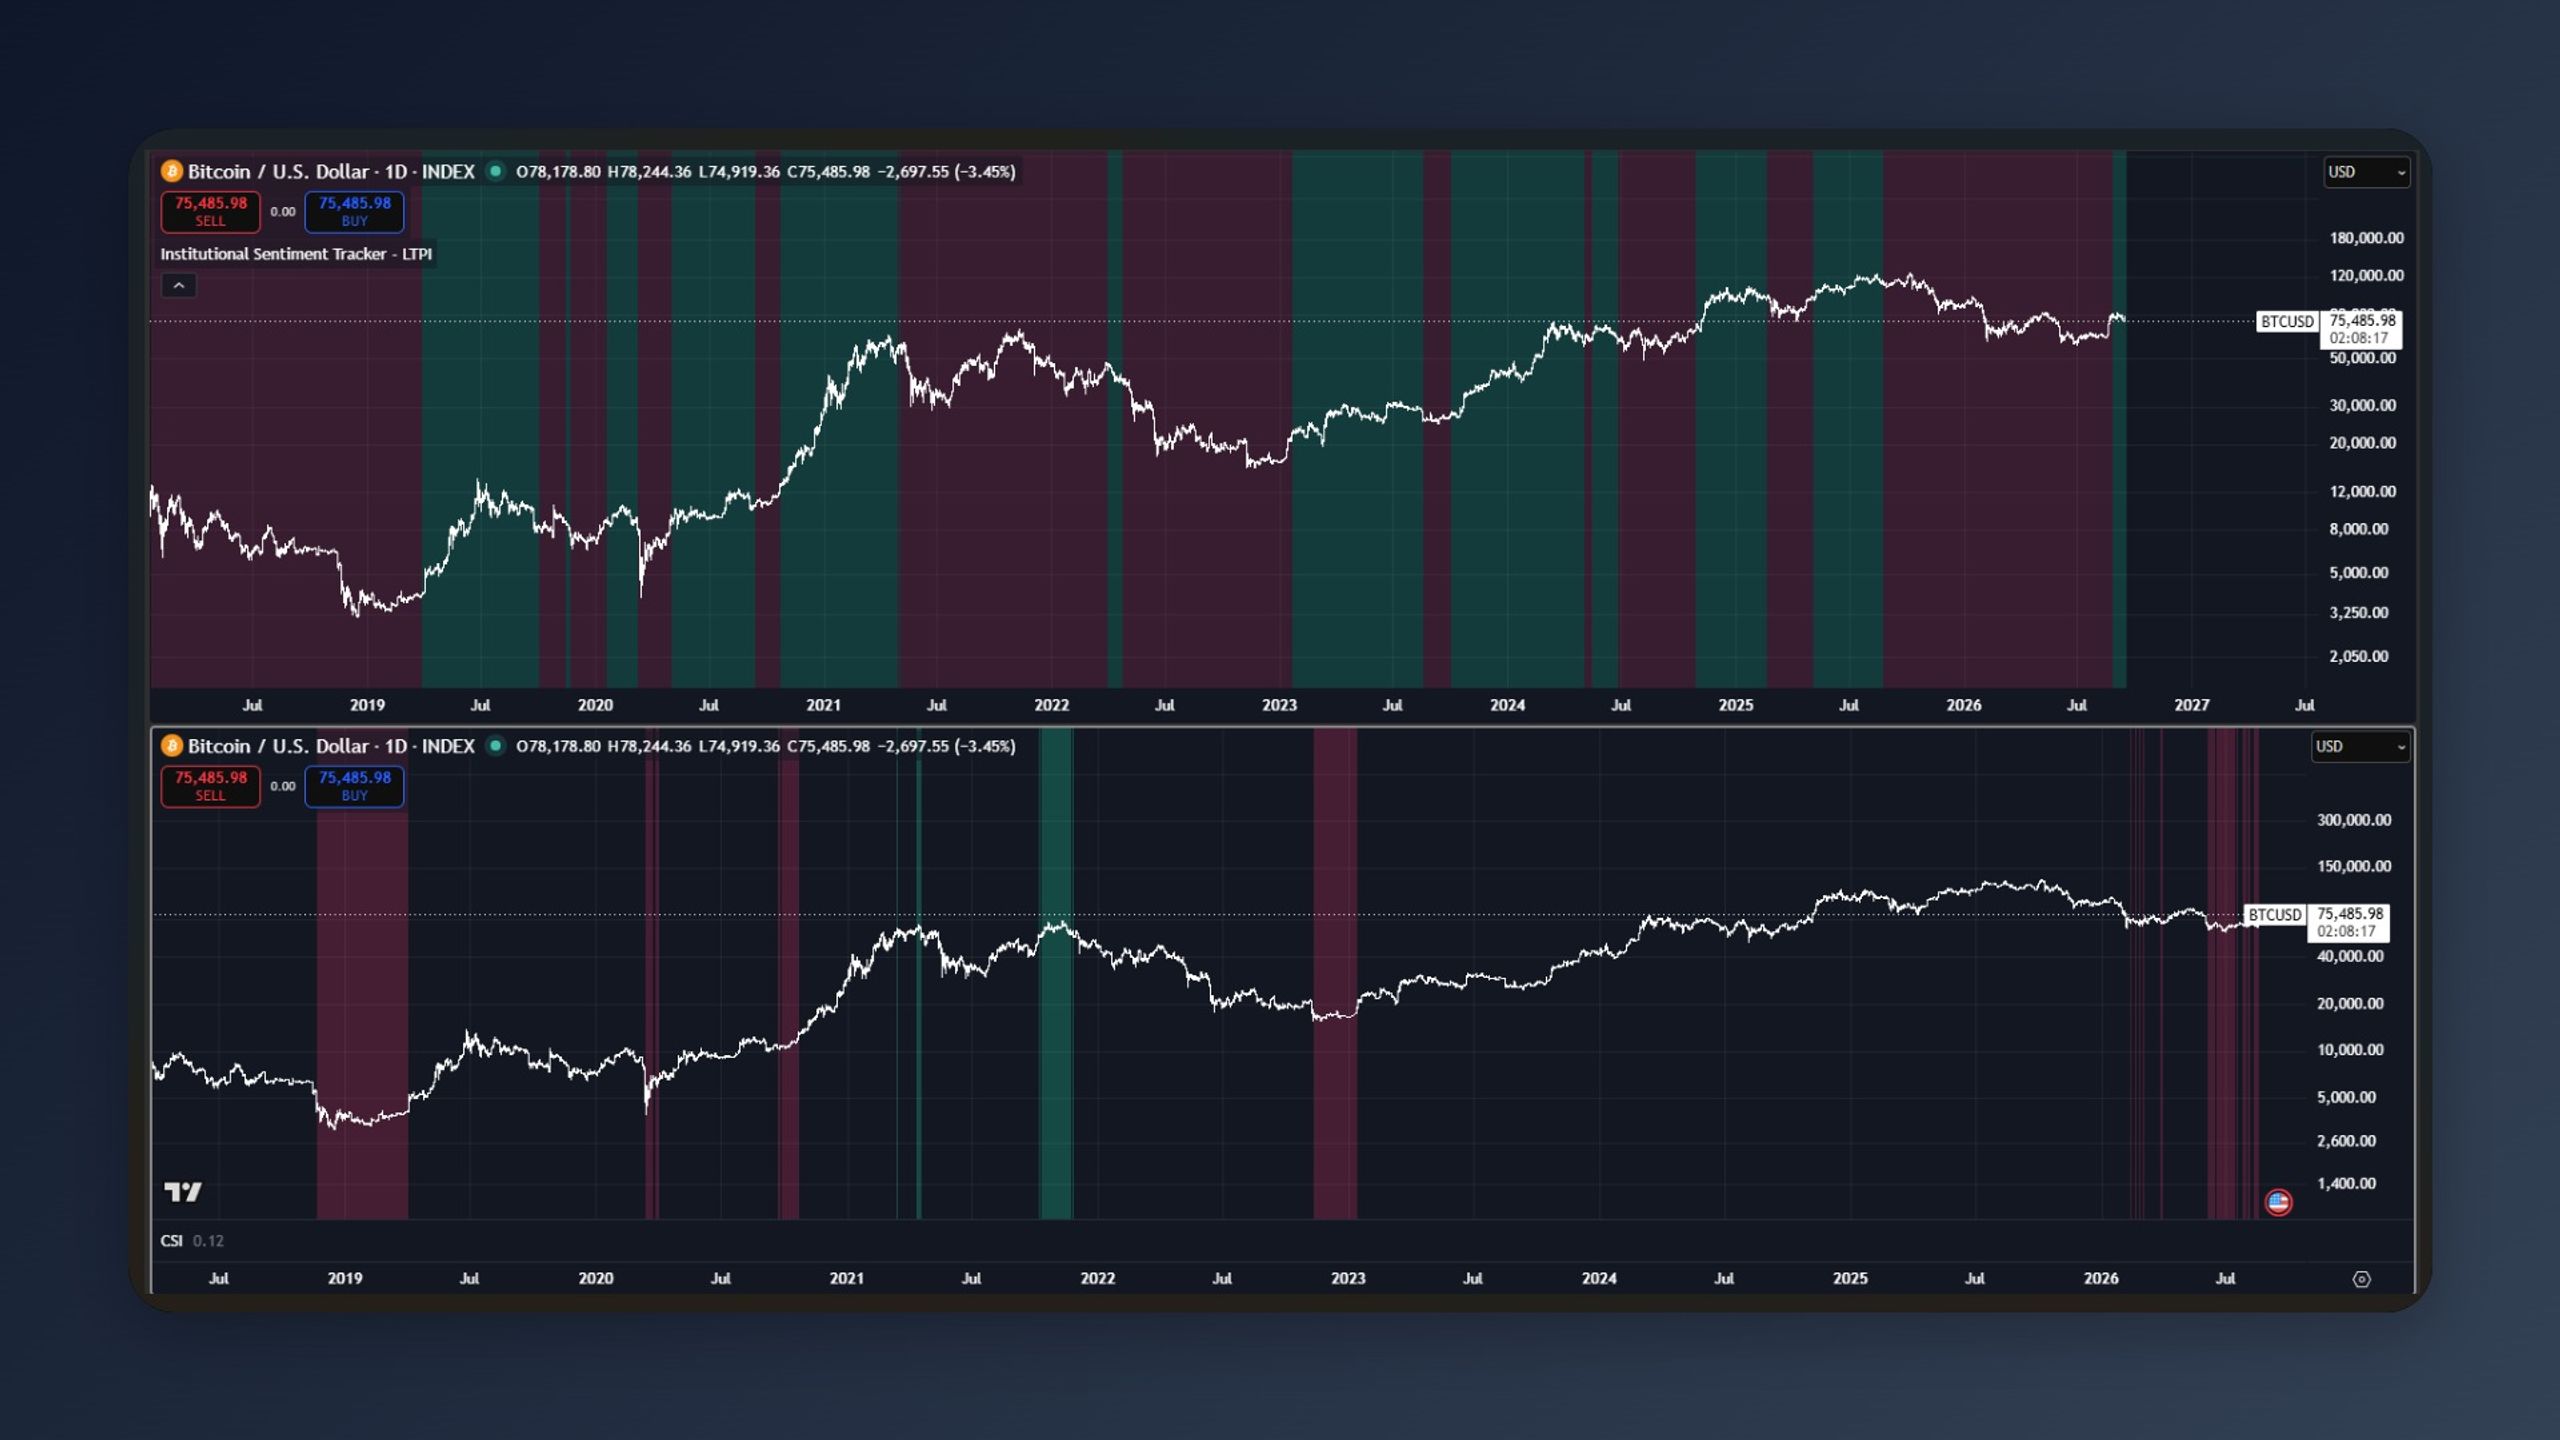The height and width of the screenshot is (1440, 2560).
Task: Collapse the upper chart indicator legend chevron
Action: (179, 286)
